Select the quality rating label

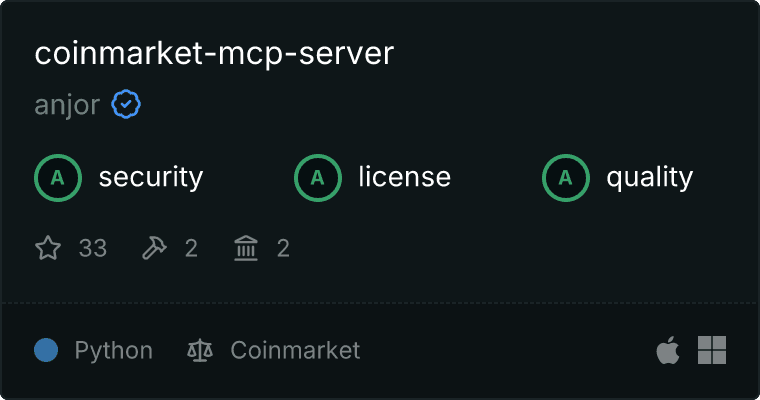649,177
